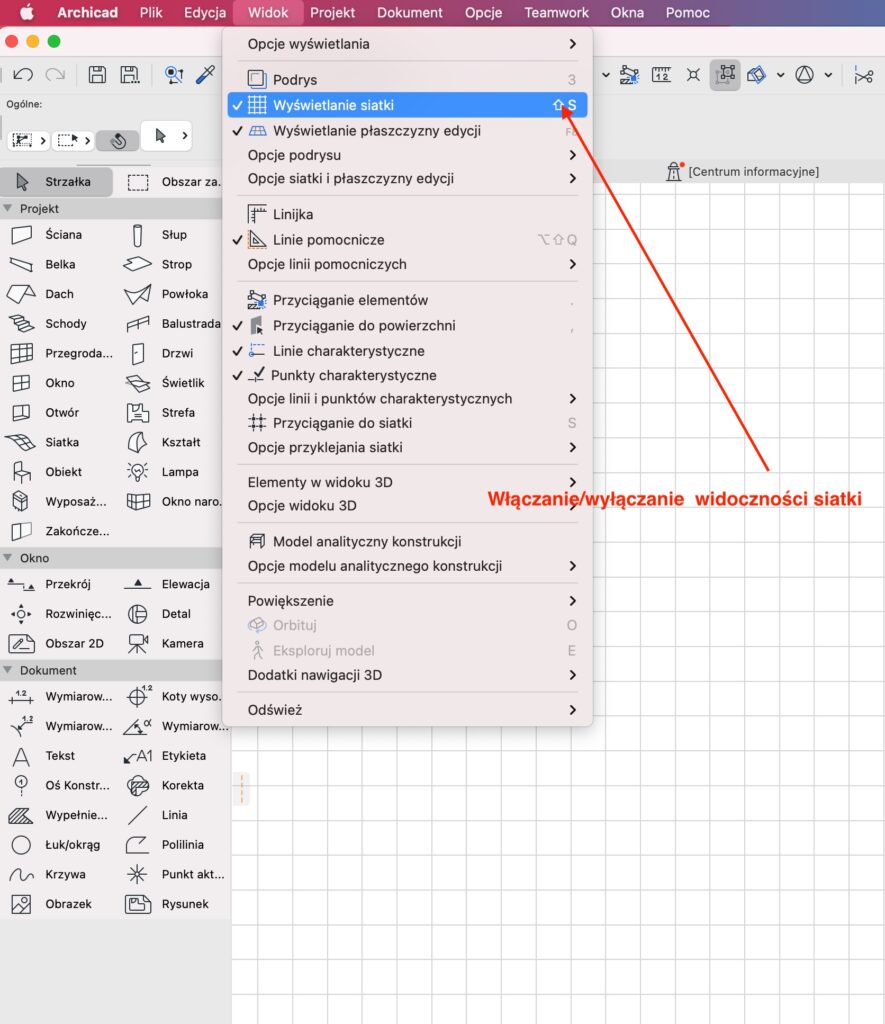885x1024 pixels.
Task: Pick the Strop slab tool
Action: (x=160, y=264)
